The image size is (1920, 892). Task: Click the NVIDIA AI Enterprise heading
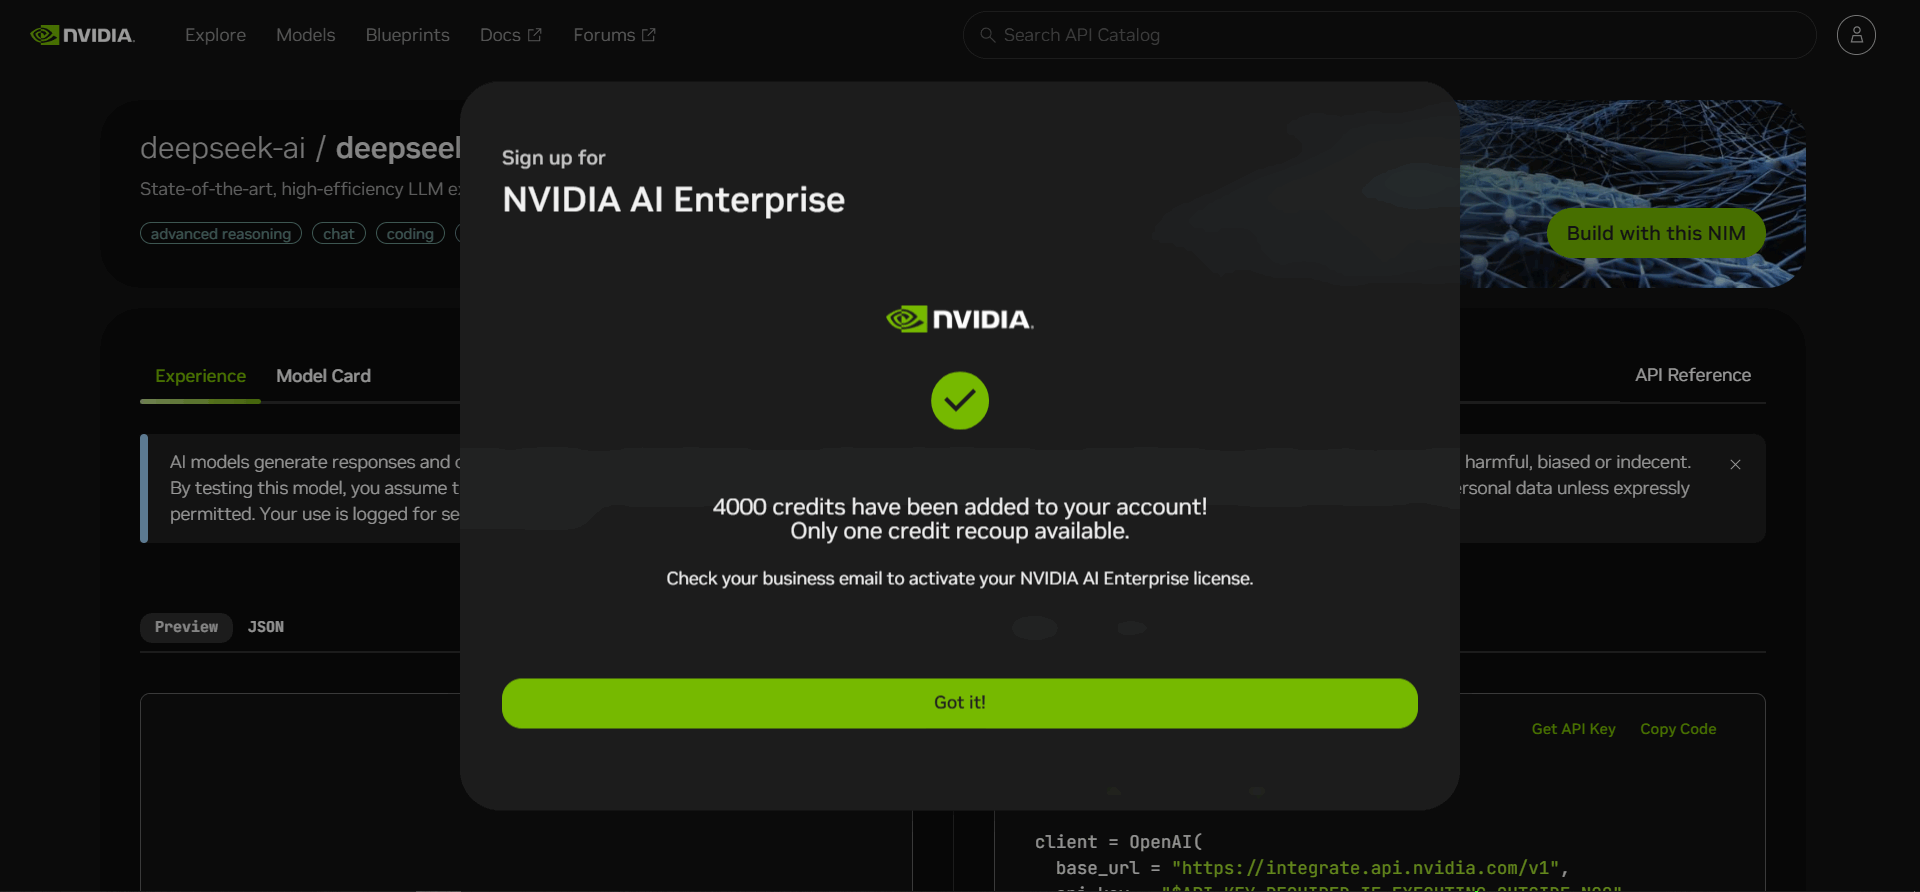(x=673, y=200)
